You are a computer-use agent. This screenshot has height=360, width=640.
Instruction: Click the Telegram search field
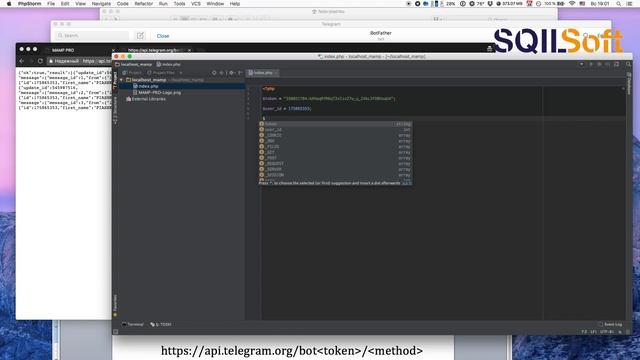point(92,36)
